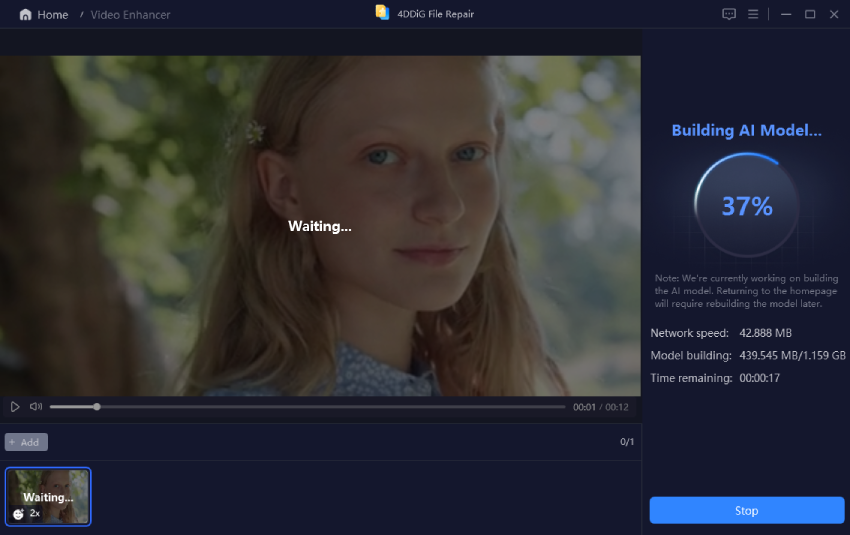Click the plus icon on Add button

coord(12,442)
